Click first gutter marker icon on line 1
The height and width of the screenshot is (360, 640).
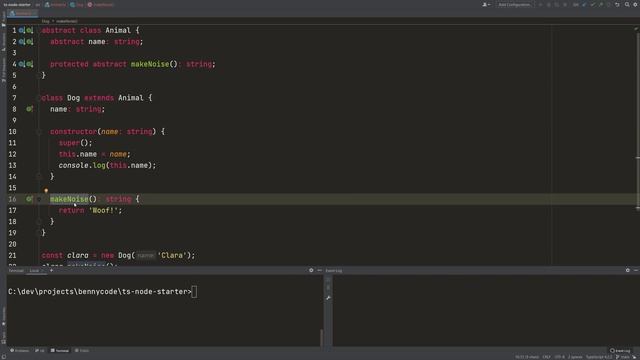[x=22, y=30]
